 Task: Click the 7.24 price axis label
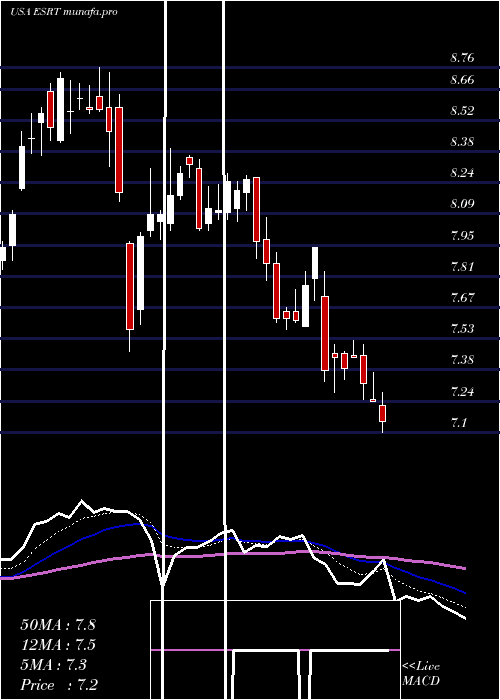462,392
